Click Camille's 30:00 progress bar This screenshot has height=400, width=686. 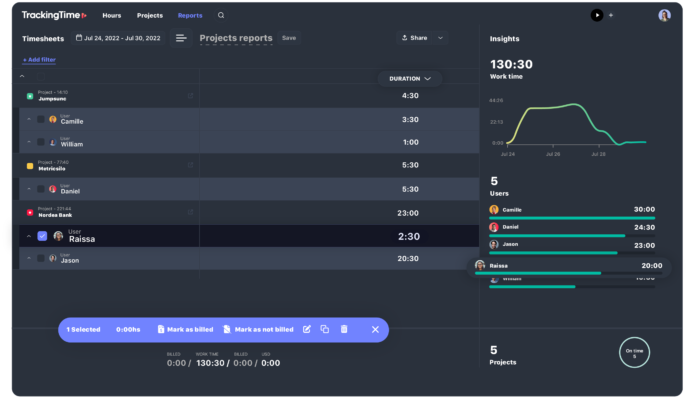tap(572, 218)
